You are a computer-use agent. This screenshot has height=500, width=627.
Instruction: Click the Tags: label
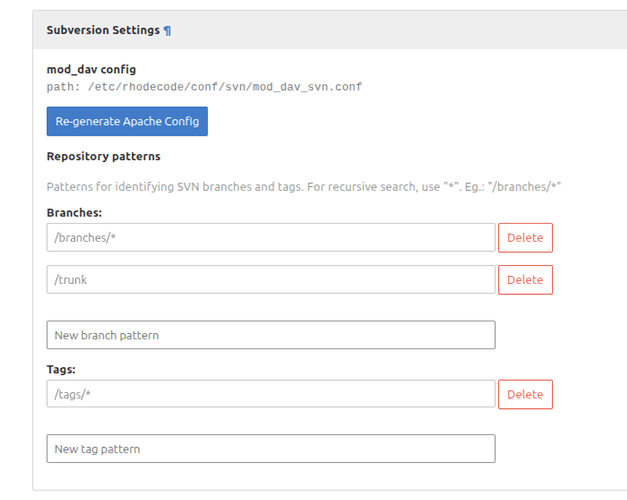click(61, 369)
